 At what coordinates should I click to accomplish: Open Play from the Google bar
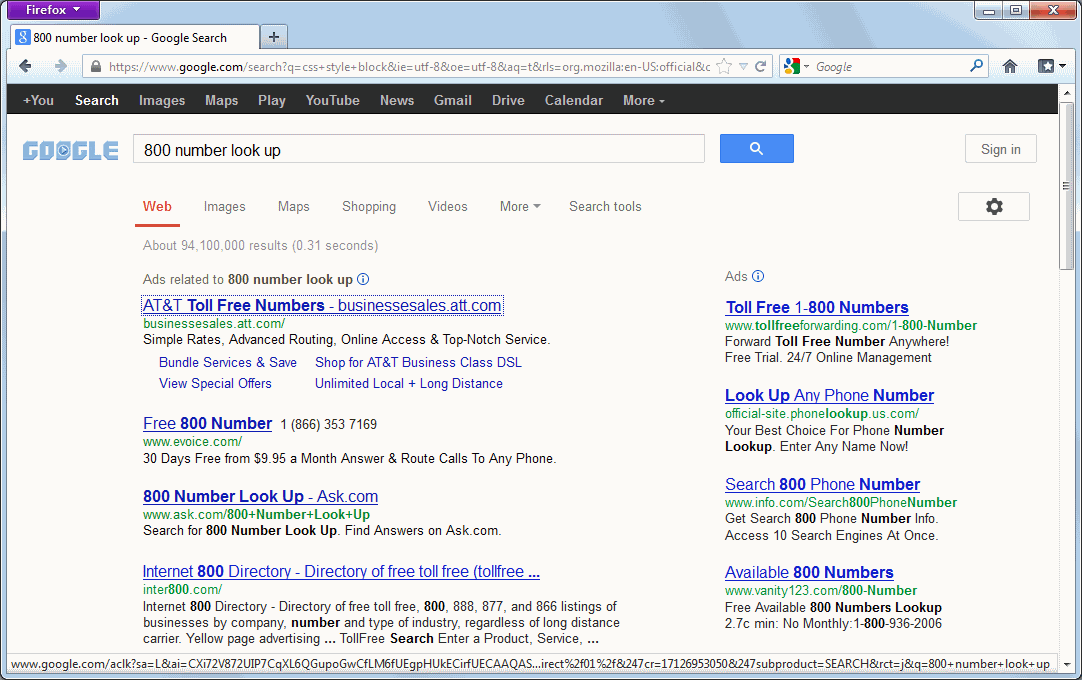pyautogui.click(x=272, y=101)
